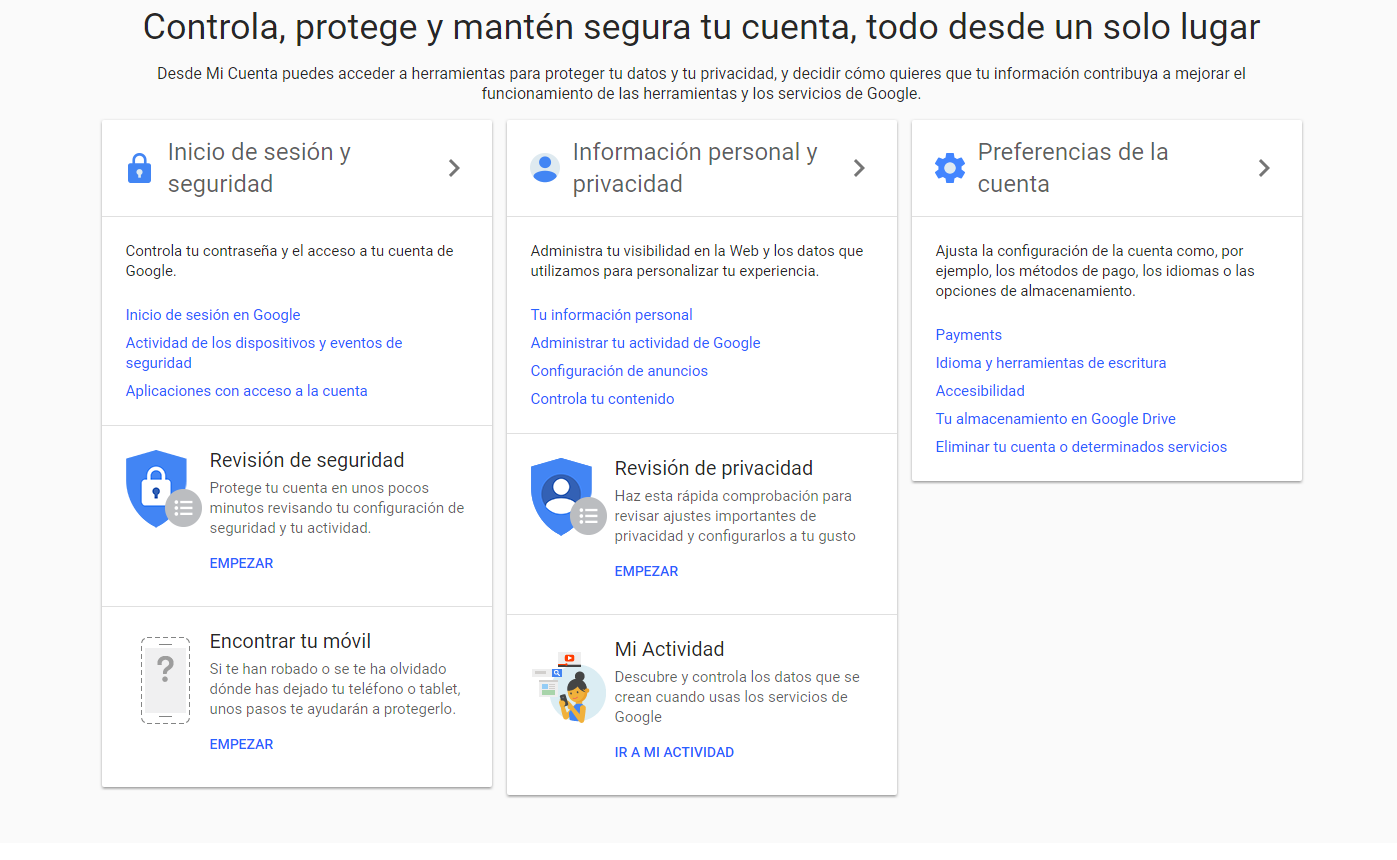1397x860 pixels.
Task: Click the Revisión de privacidad title
Action: 714,468
